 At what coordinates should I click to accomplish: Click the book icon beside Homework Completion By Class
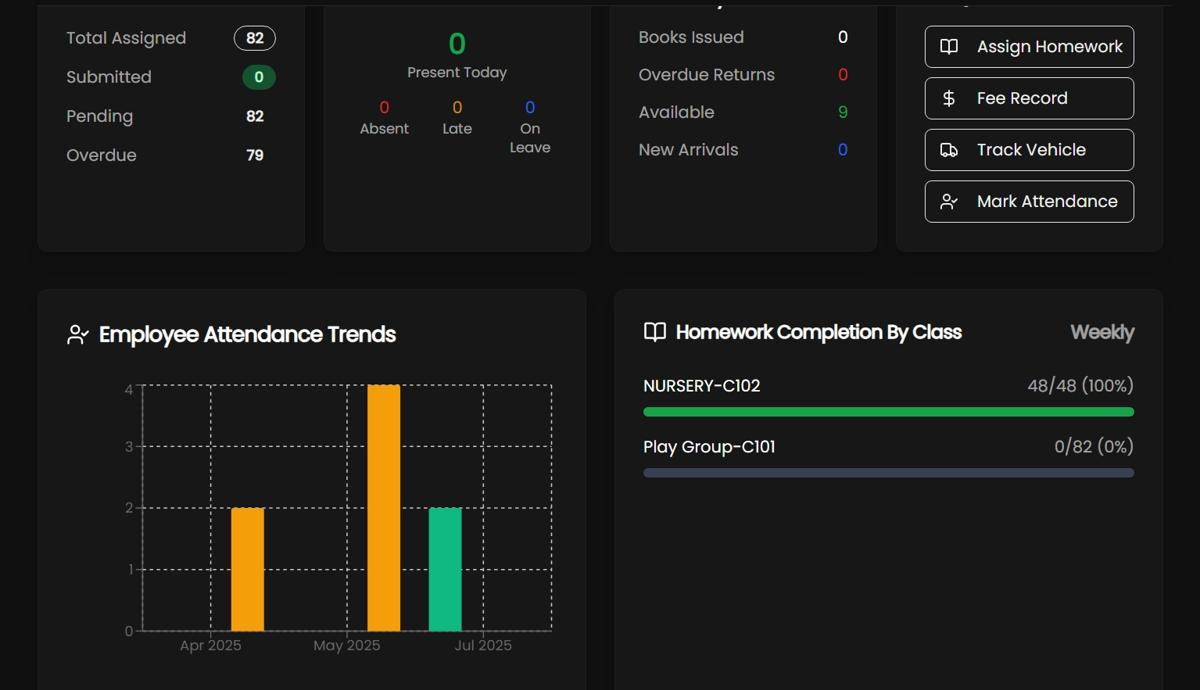(655, 331)
